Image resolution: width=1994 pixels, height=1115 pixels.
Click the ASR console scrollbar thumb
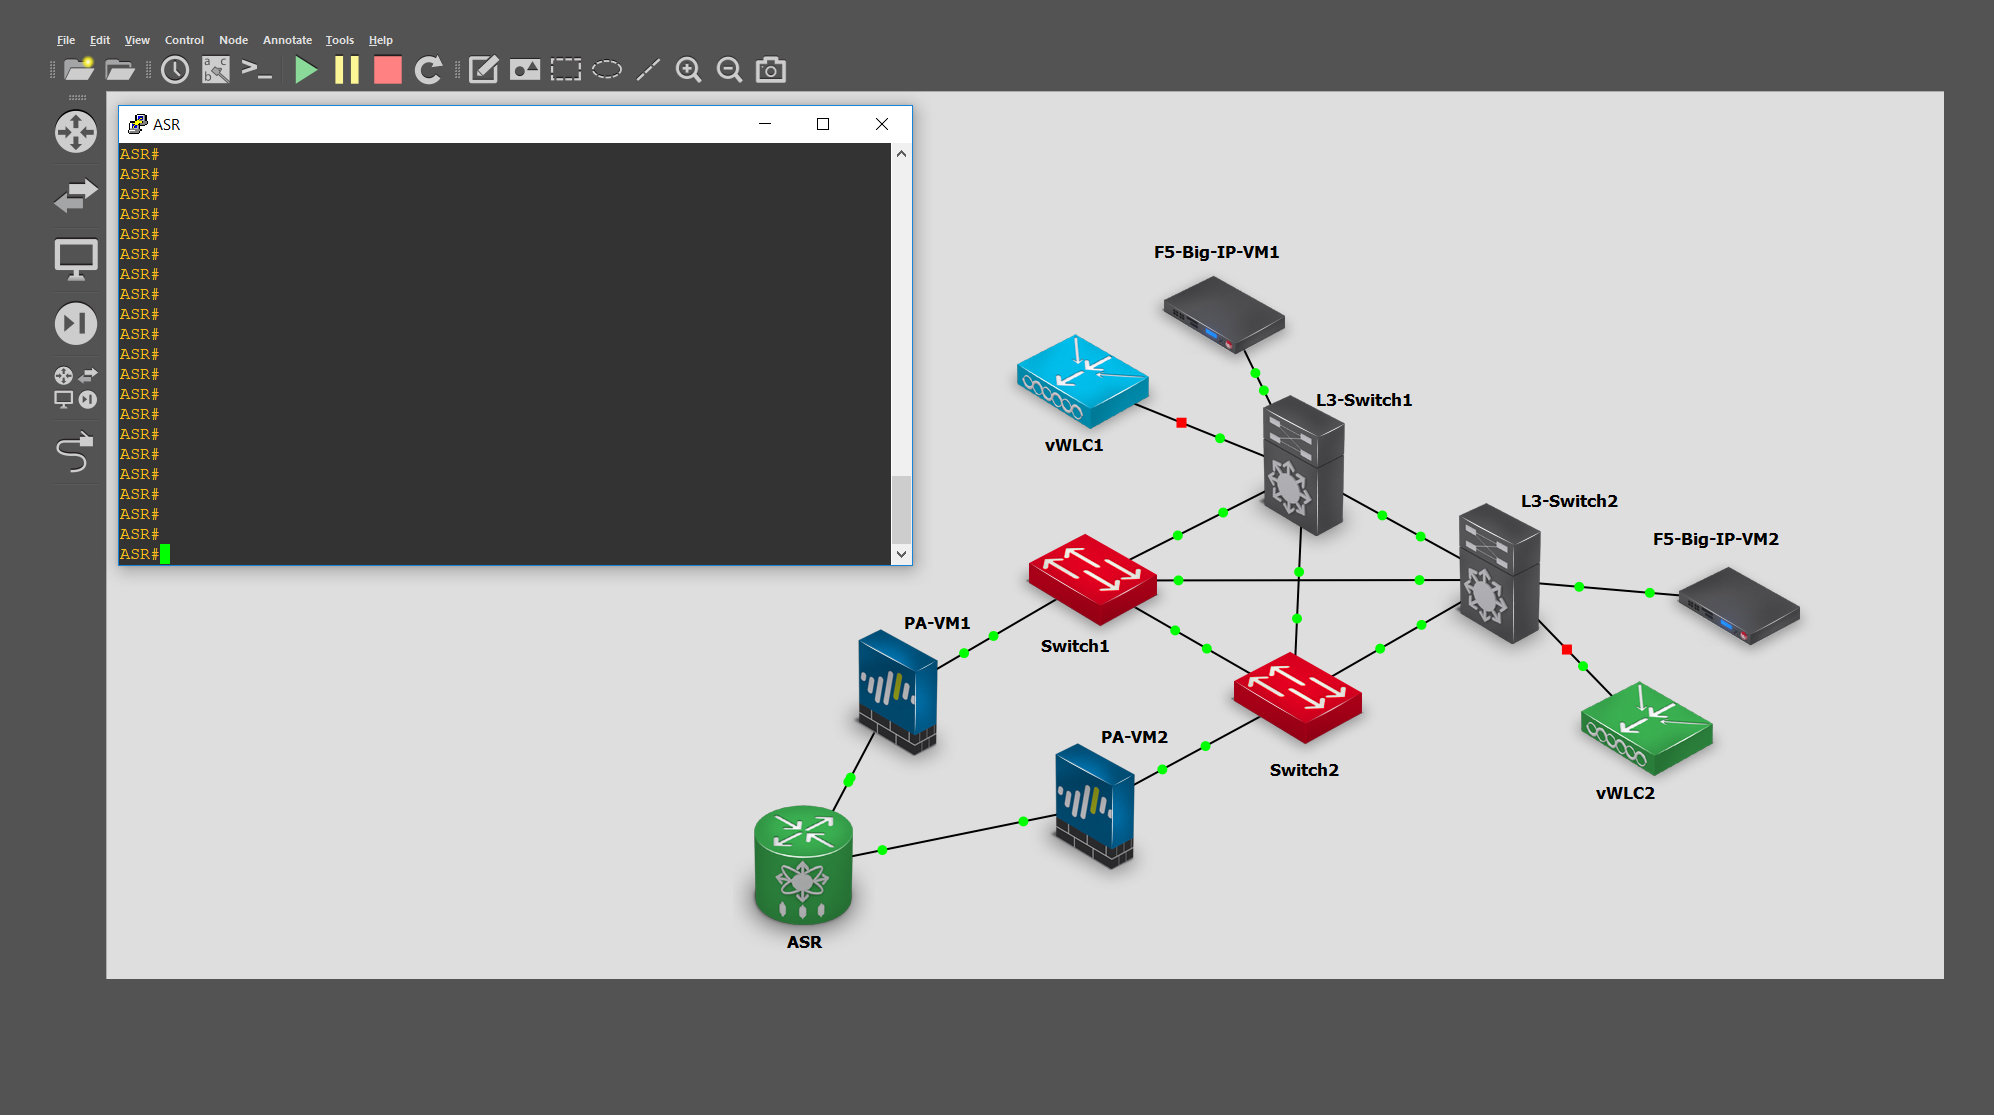901,510
